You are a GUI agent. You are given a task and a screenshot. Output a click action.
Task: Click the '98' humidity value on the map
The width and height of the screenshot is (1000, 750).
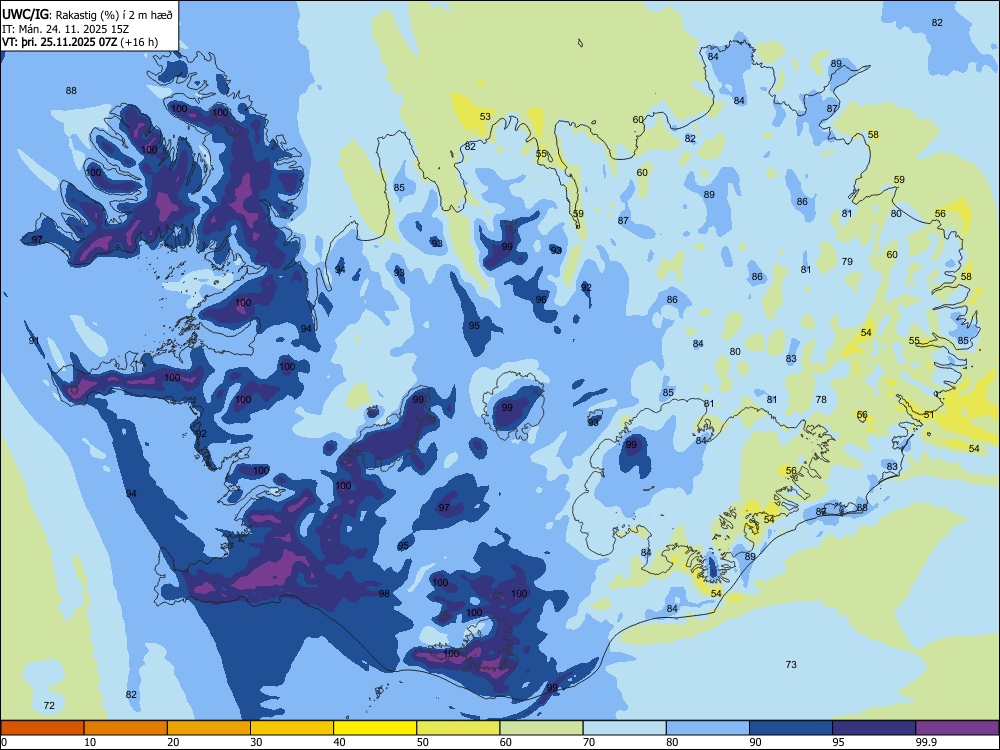384,594
